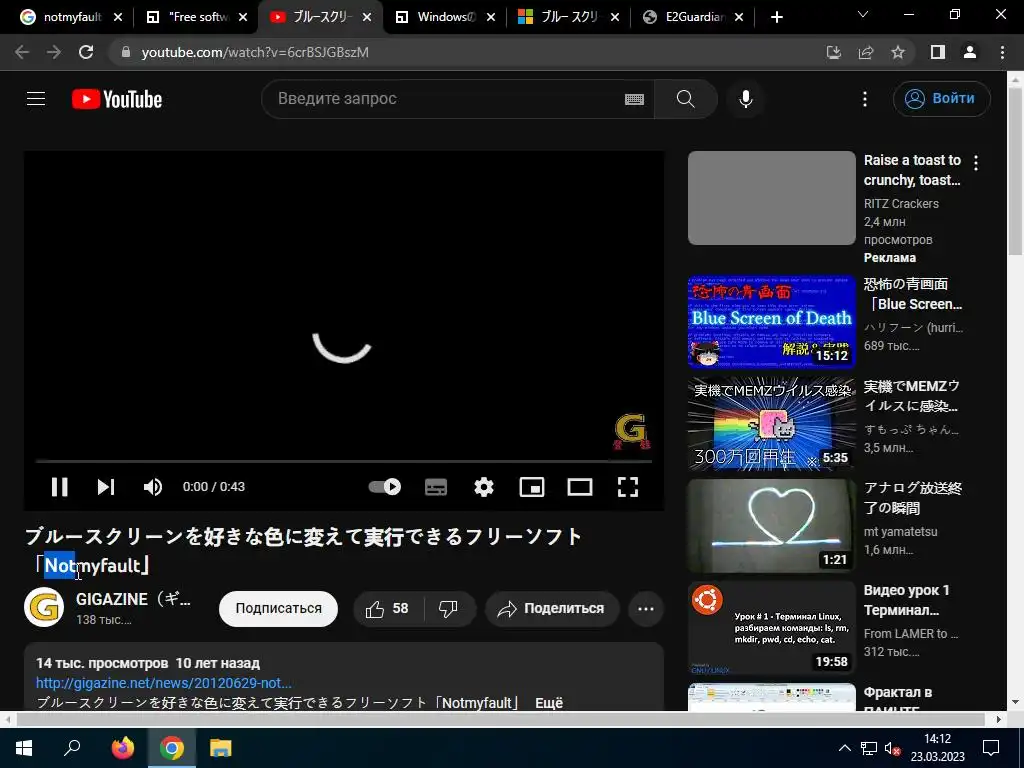Go back to the previous page
The image size is (1024, 768).
[22, 52]
